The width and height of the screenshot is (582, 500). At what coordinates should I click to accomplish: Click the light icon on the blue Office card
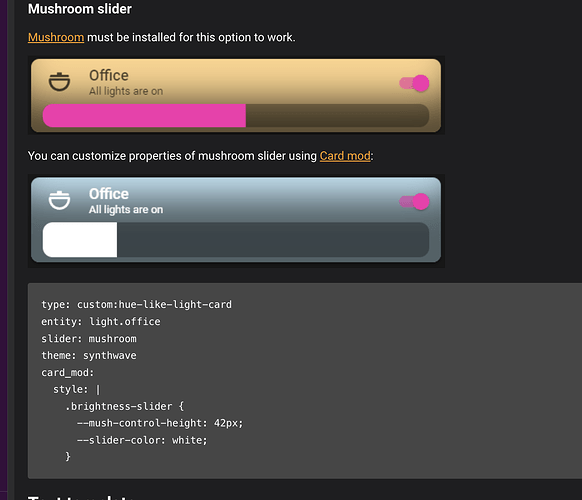pos(59,200)
